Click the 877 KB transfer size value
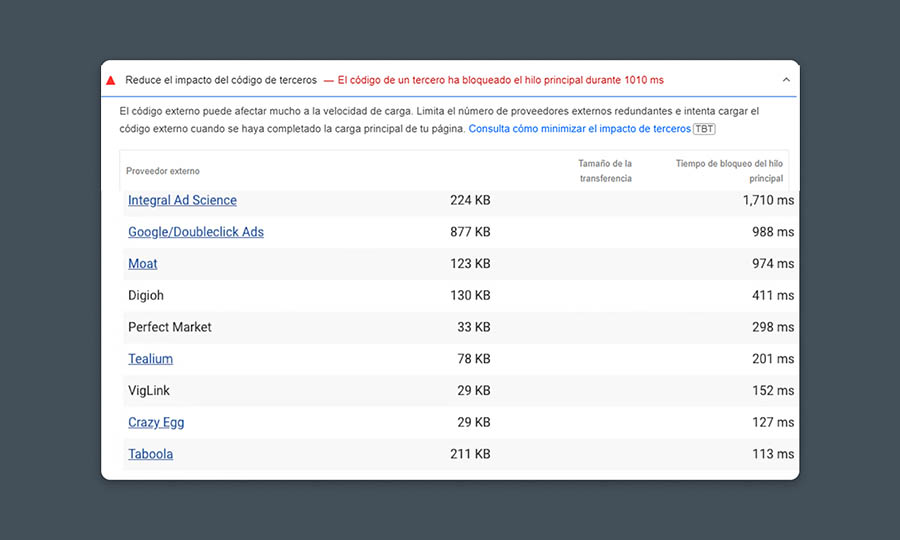Screen dimensions: 900x540 coord(470,232)
